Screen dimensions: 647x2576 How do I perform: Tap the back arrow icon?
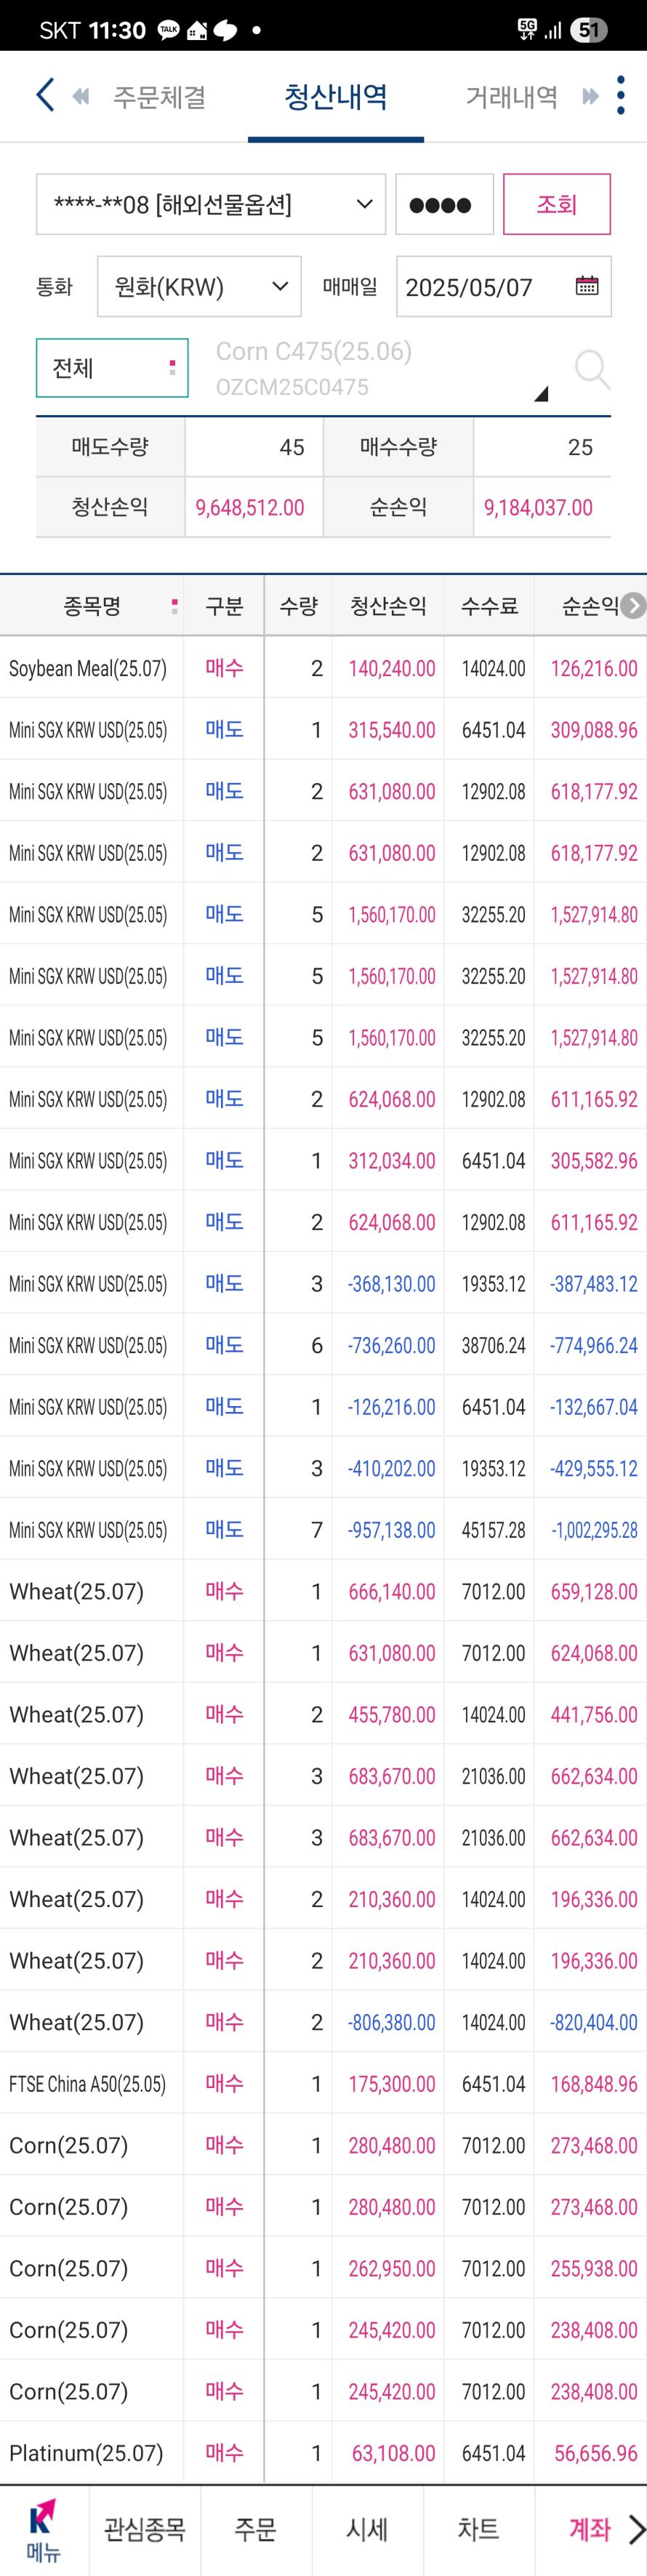(44, 96)
